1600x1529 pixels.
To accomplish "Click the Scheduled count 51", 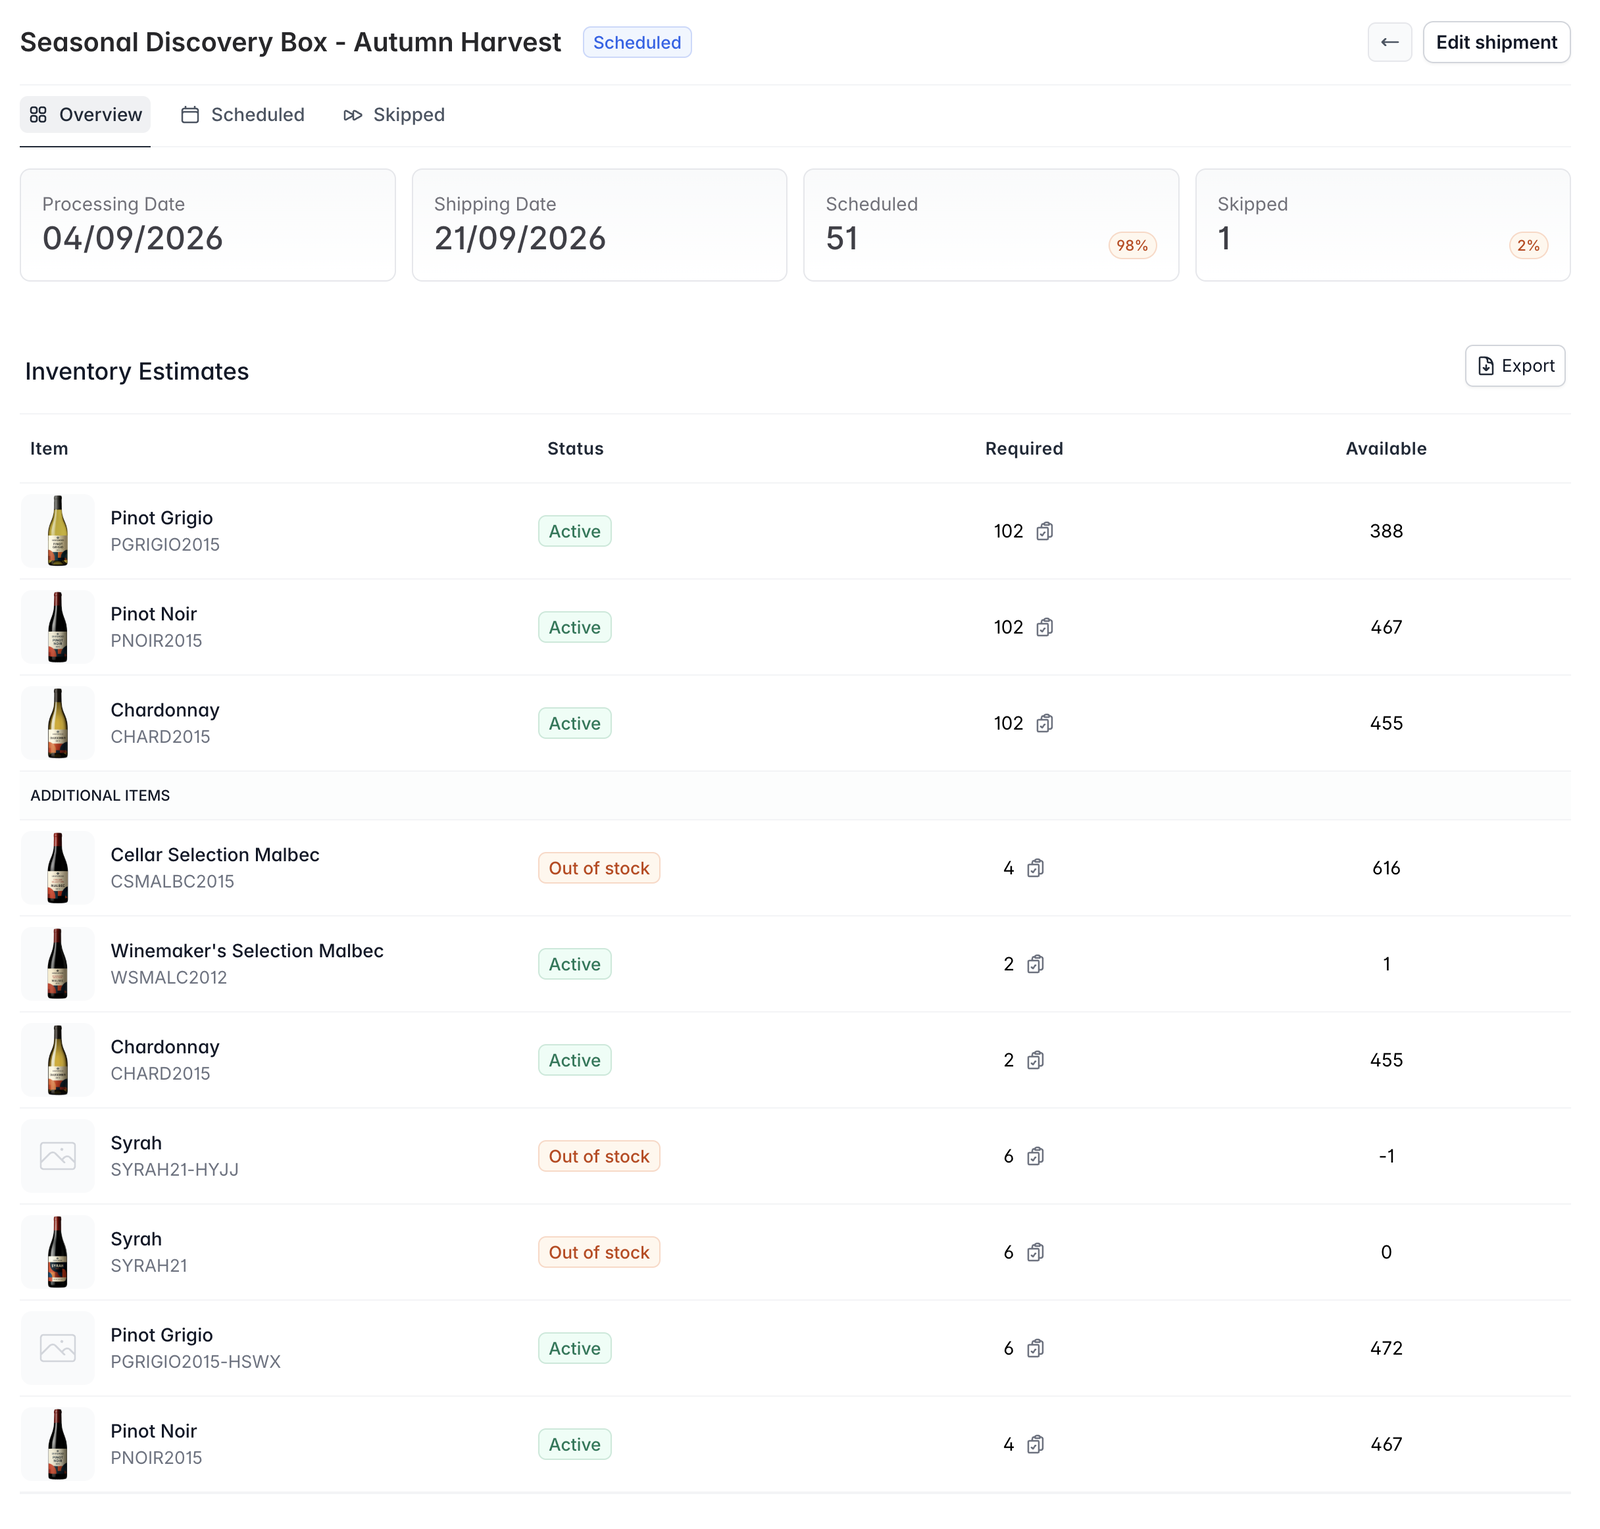I will (842, 239).
